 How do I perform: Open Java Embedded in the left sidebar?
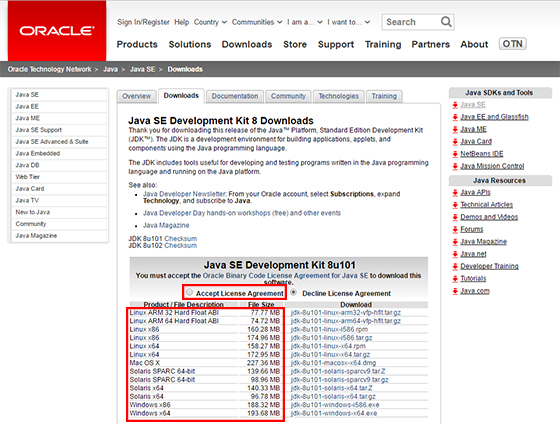tap(59, 154)
